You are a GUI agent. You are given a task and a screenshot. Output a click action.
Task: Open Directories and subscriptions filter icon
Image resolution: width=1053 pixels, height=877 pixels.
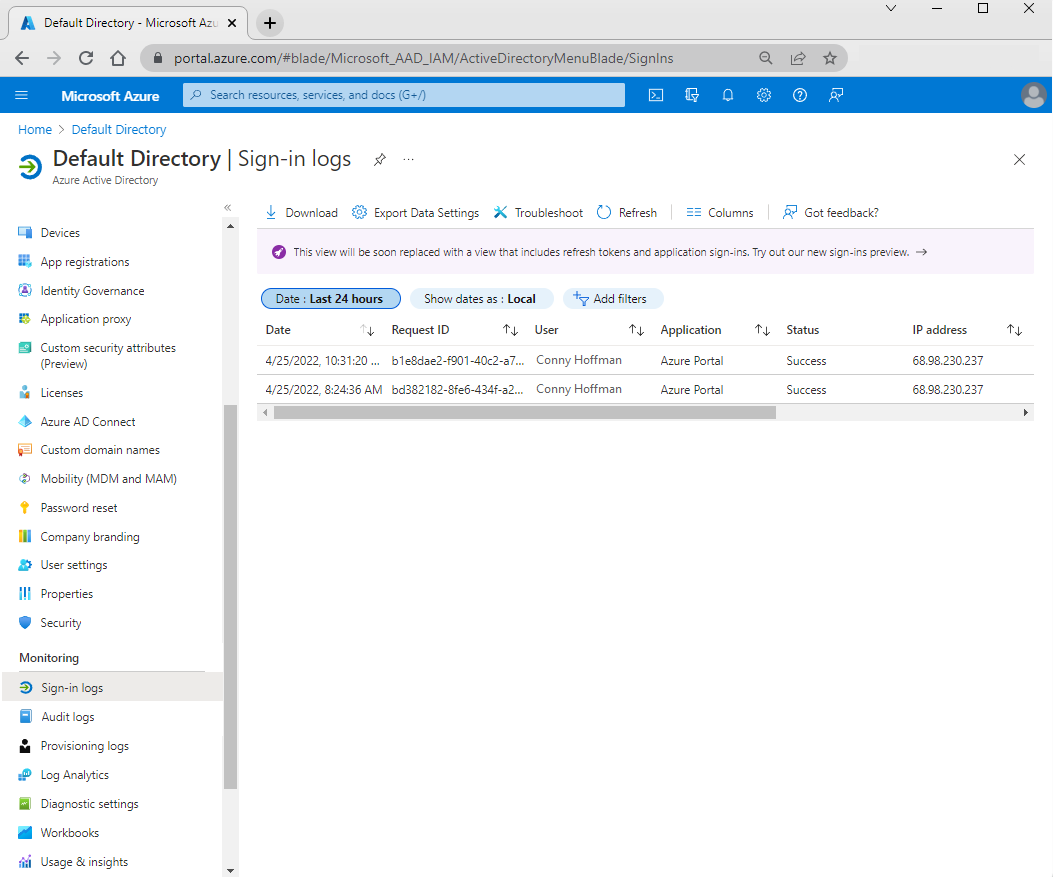coord(692,95)
